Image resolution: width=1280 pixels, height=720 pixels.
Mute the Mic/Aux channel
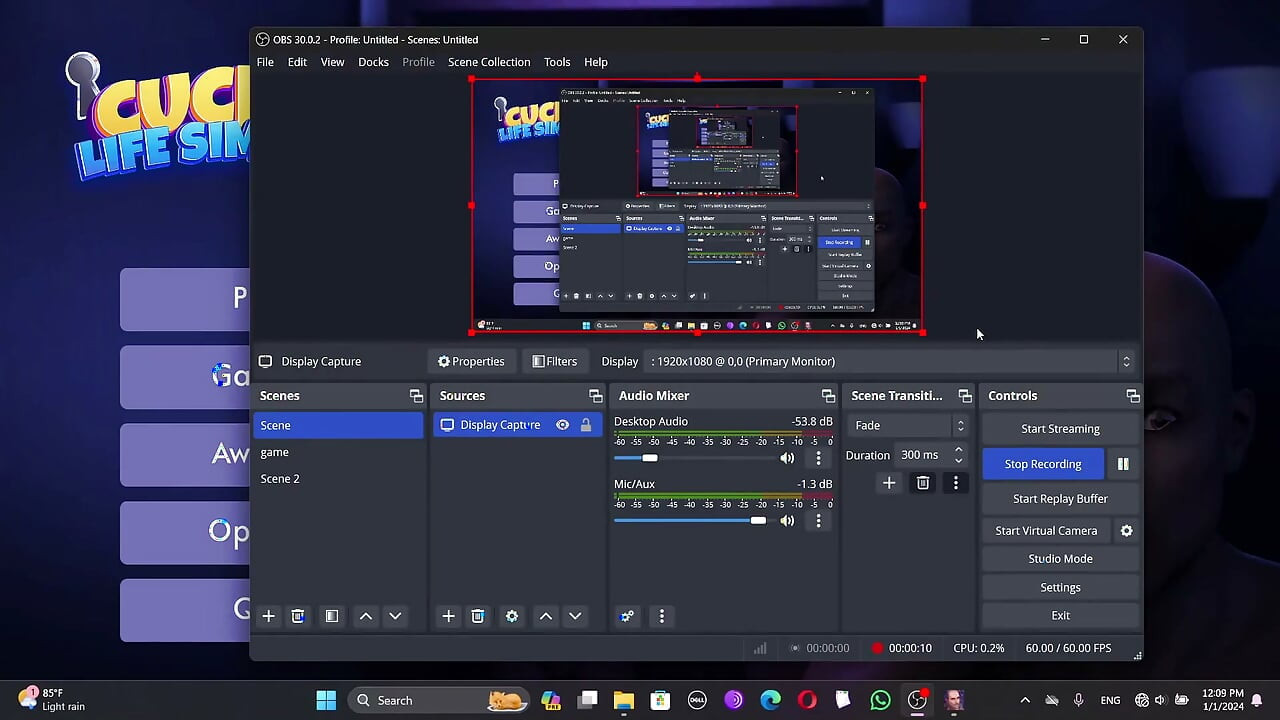[x=787, y=521]
